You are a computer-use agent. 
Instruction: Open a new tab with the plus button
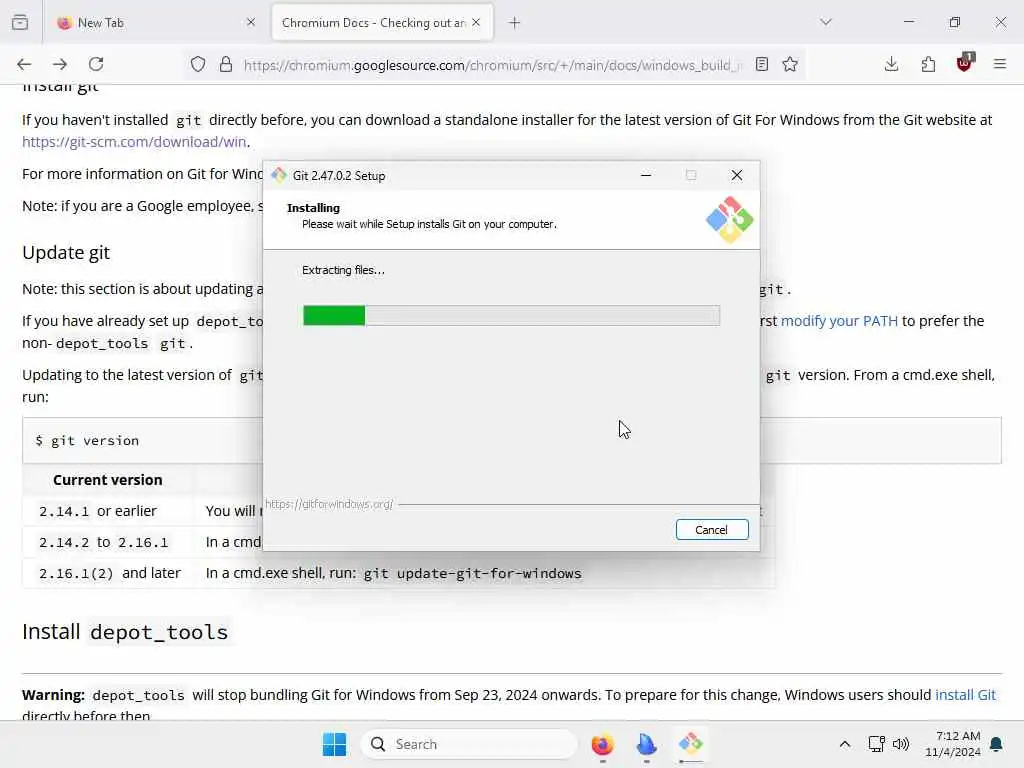point(515,23)
